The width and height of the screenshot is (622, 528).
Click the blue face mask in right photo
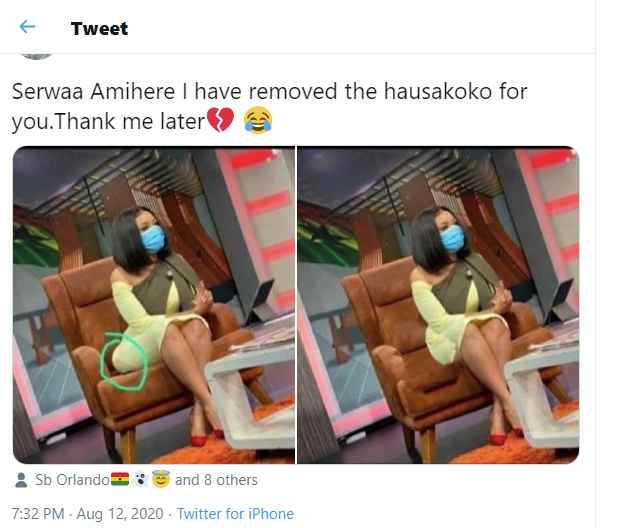(x=452, y=238)
